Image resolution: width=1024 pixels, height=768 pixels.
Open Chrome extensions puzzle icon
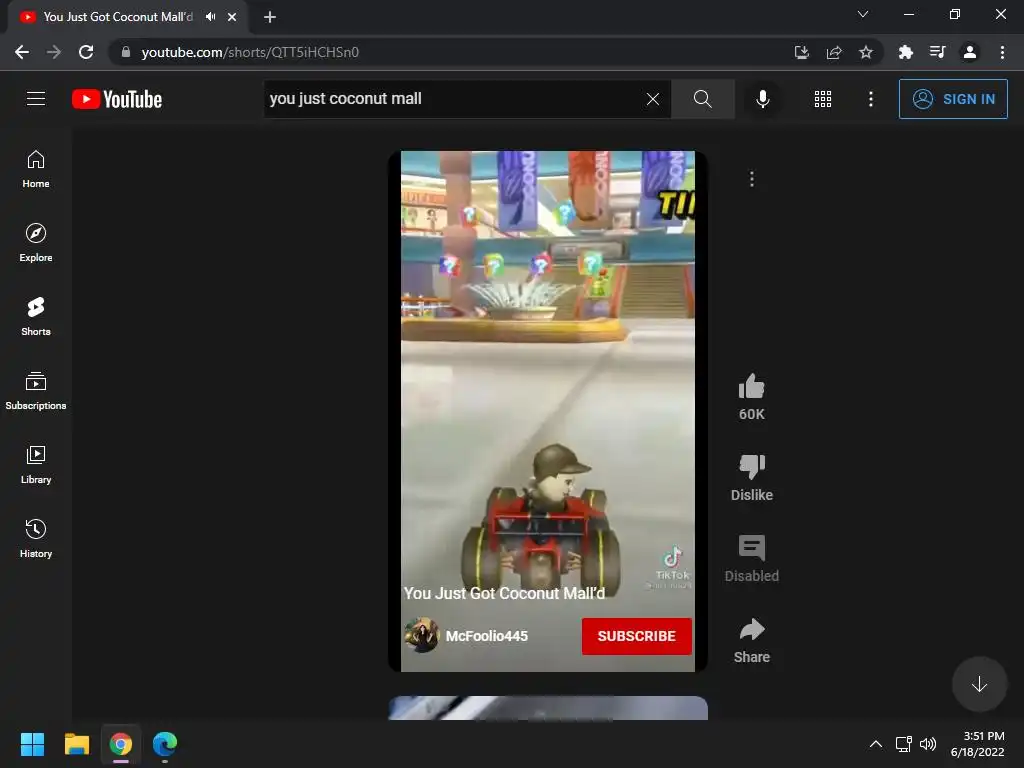click(905, 52)
